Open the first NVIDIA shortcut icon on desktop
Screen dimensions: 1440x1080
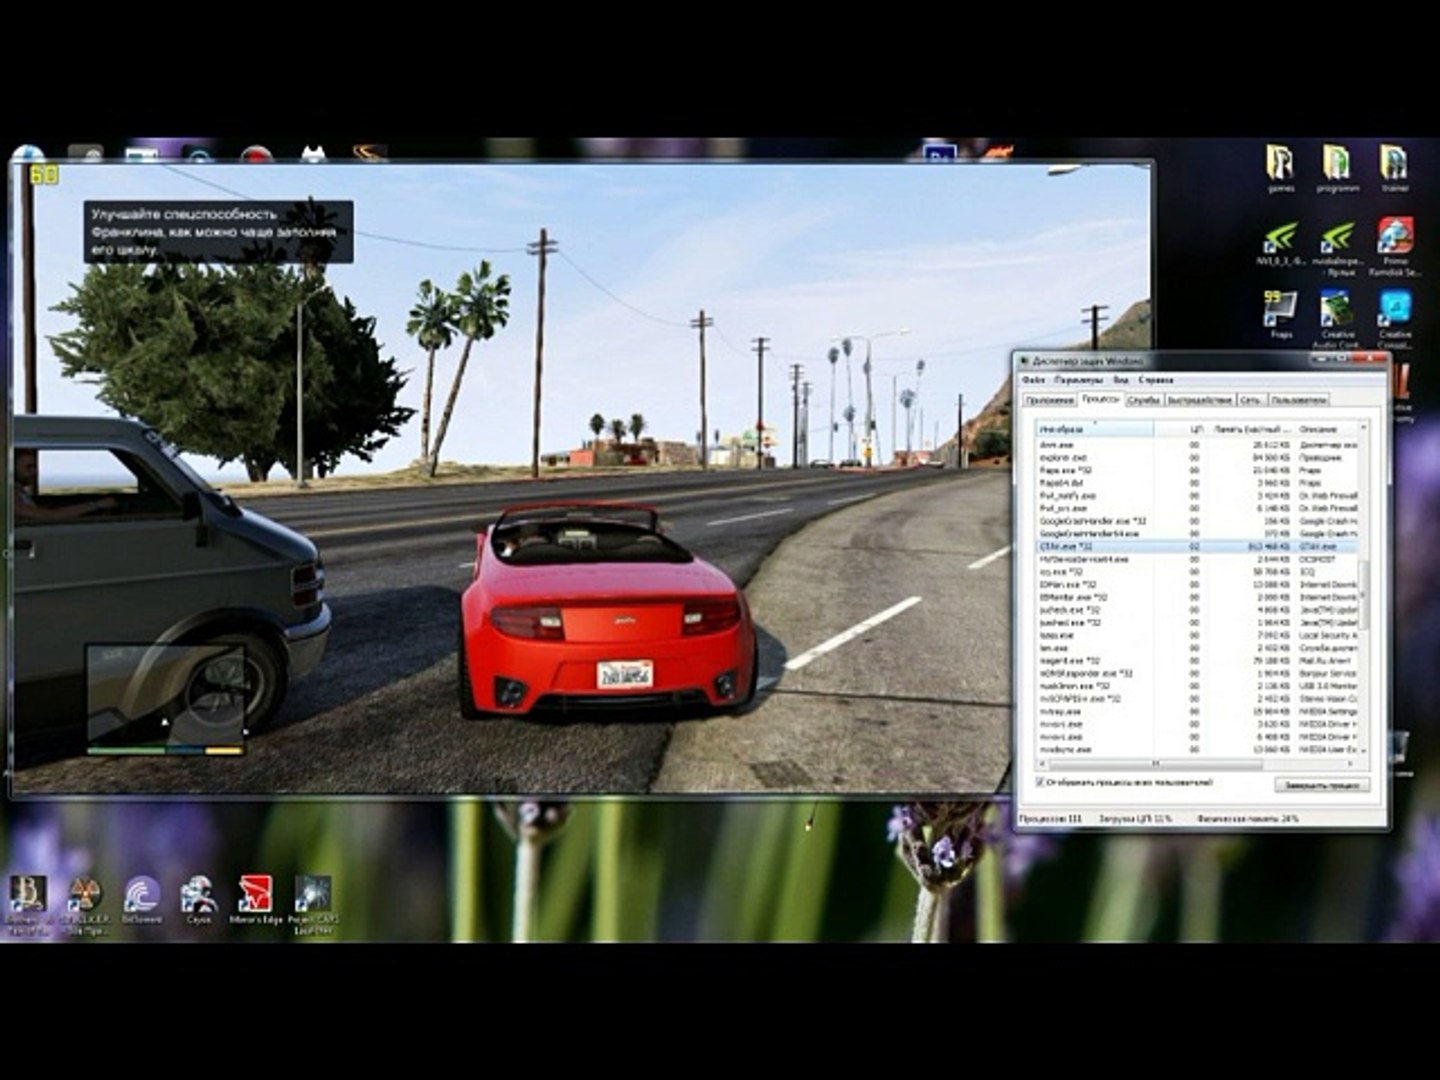click(1280, 240)
